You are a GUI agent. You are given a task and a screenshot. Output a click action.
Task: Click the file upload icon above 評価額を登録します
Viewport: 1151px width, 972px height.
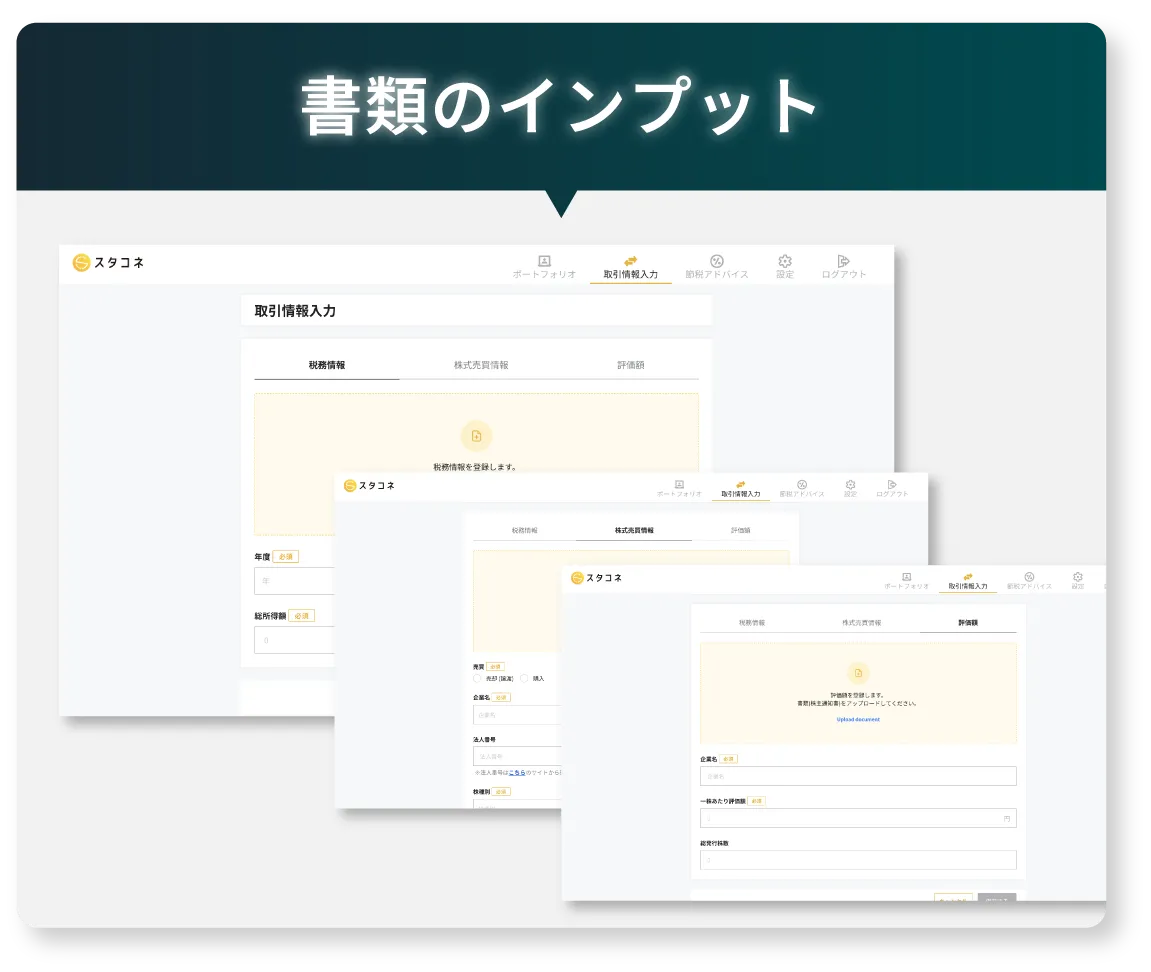coord(858,673)
